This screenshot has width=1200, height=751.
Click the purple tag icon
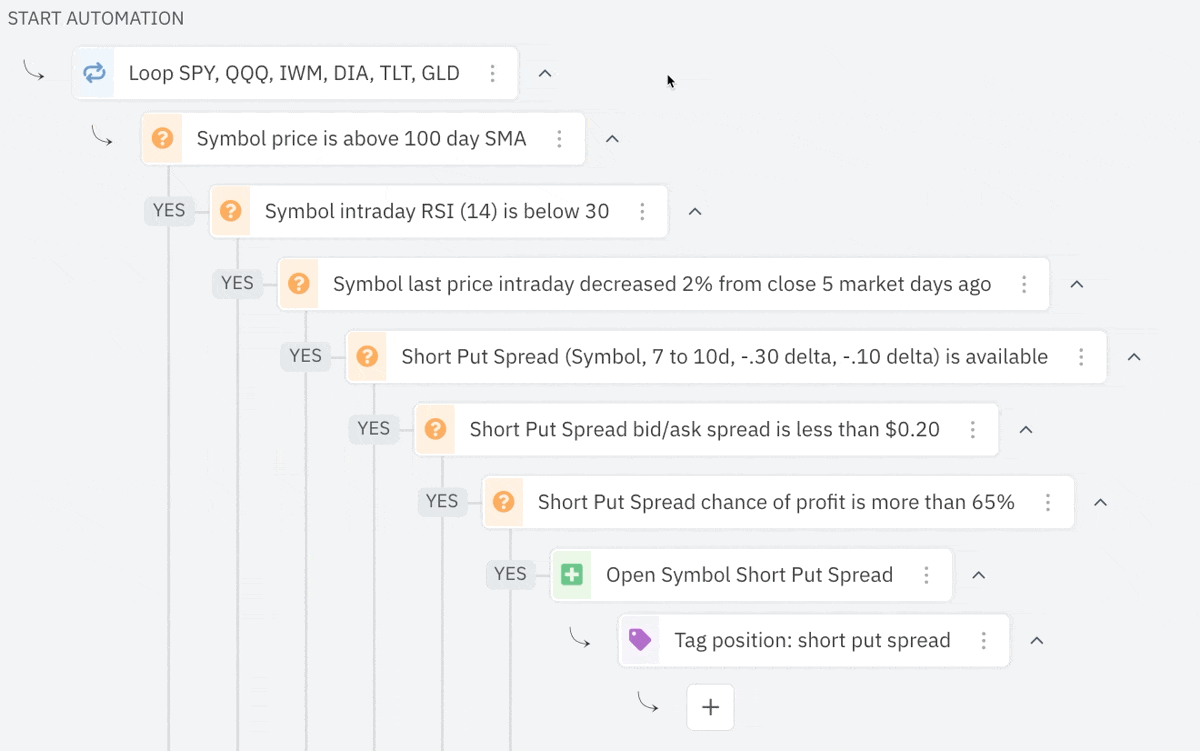tap(640, 640)
